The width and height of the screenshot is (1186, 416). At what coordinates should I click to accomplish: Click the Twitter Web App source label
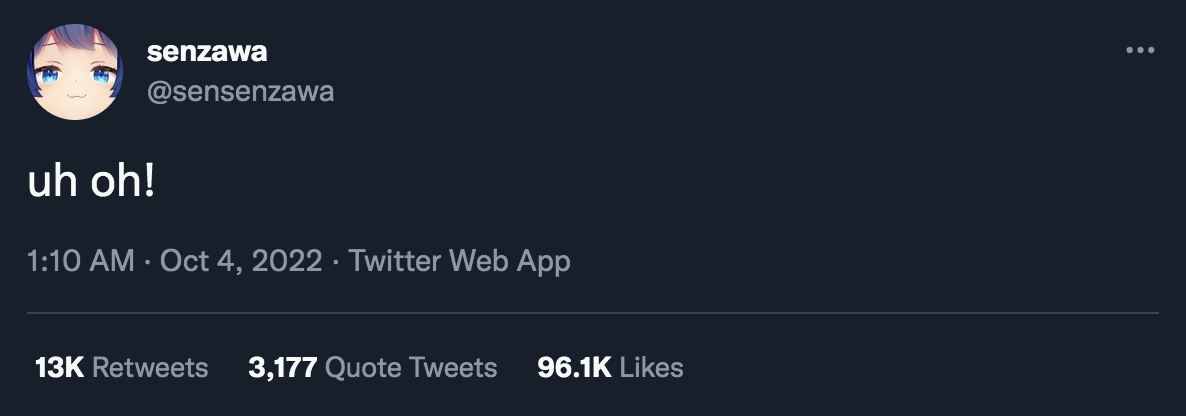459,262
